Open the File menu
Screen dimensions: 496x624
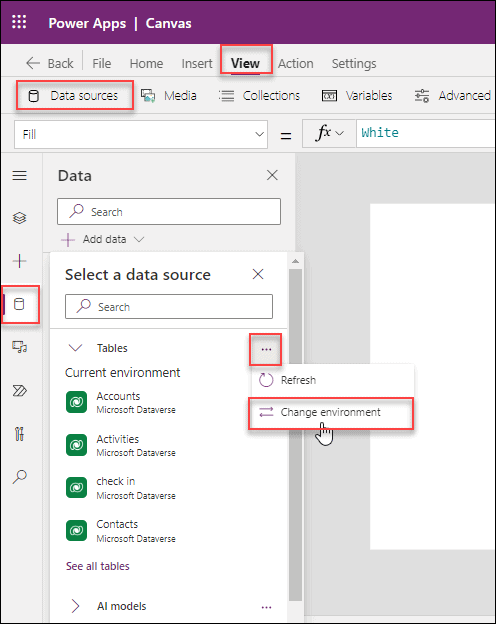tap(102, 63)
